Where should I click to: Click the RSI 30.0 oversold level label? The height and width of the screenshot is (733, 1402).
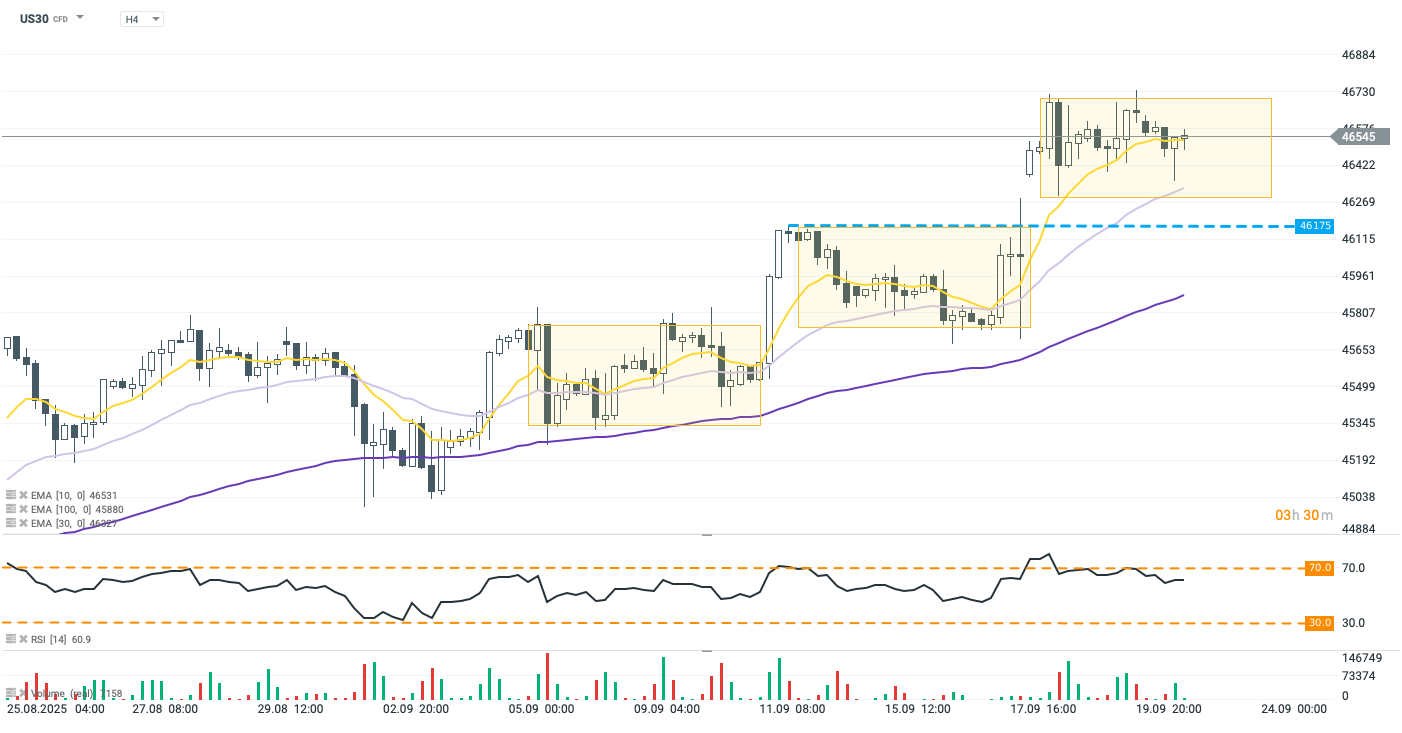[x=1320, y=623]
